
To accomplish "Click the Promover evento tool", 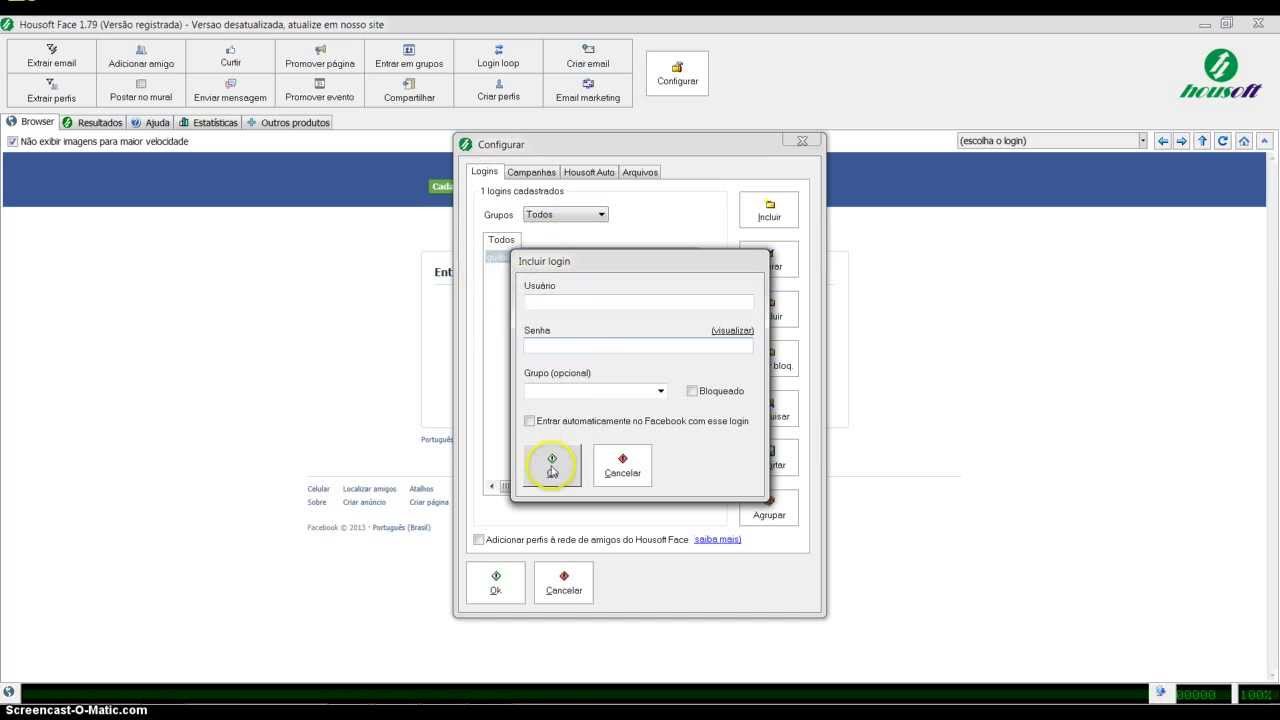I will [x=320, y=90].
